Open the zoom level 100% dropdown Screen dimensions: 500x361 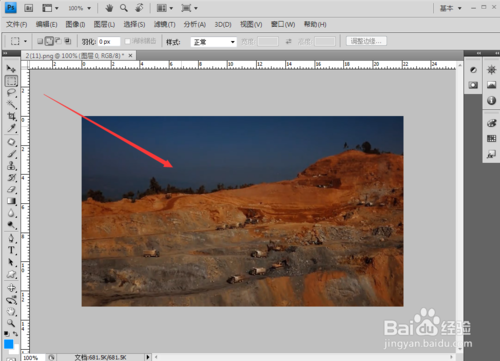pyautogui.click(x=79, y=8)
